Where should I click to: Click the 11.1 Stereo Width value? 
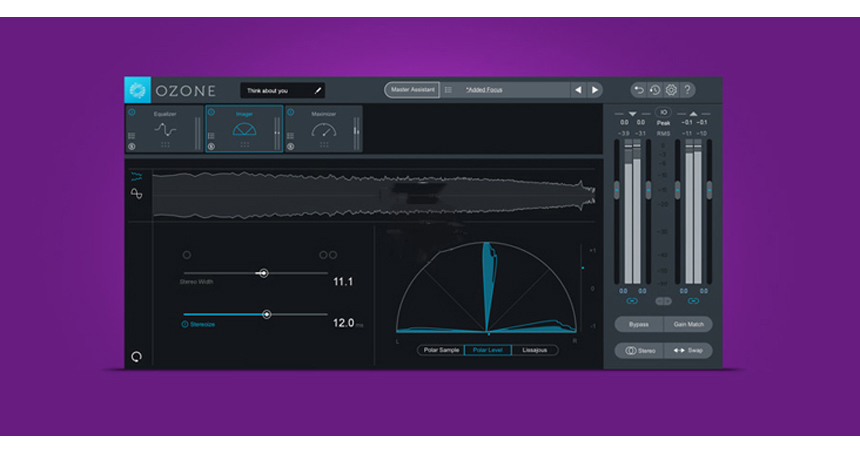(343, 282)
